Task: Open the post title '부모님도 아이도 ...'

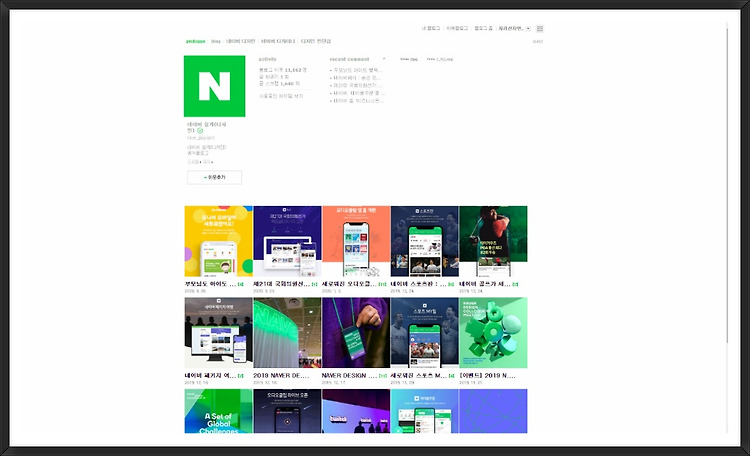Action: coord(210,284)
